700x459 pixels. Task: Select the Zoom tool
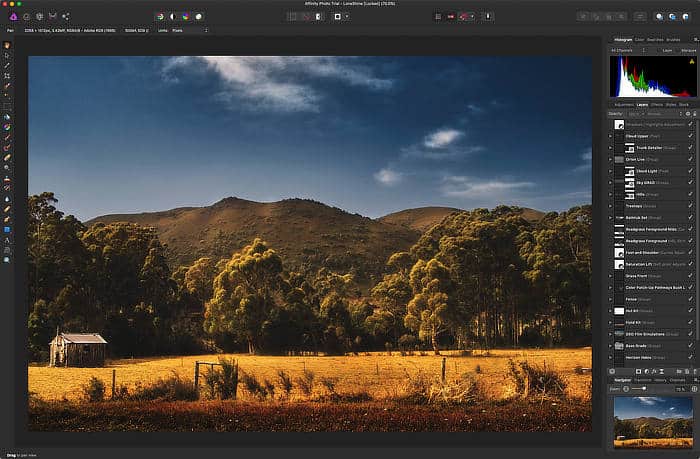(x=7, y=260)
